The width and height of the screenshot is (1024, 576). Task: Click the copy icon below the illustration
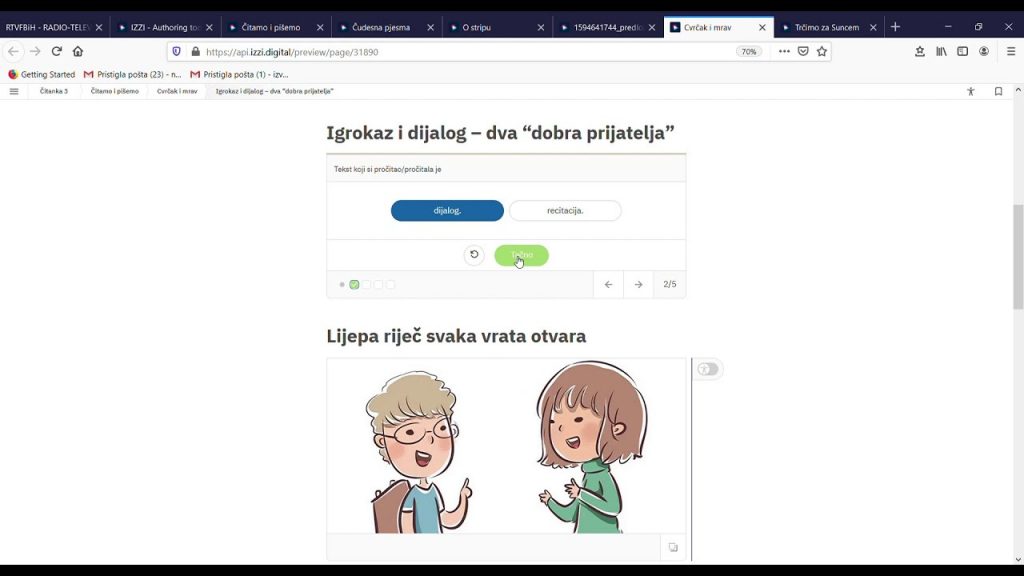point(673,547)
